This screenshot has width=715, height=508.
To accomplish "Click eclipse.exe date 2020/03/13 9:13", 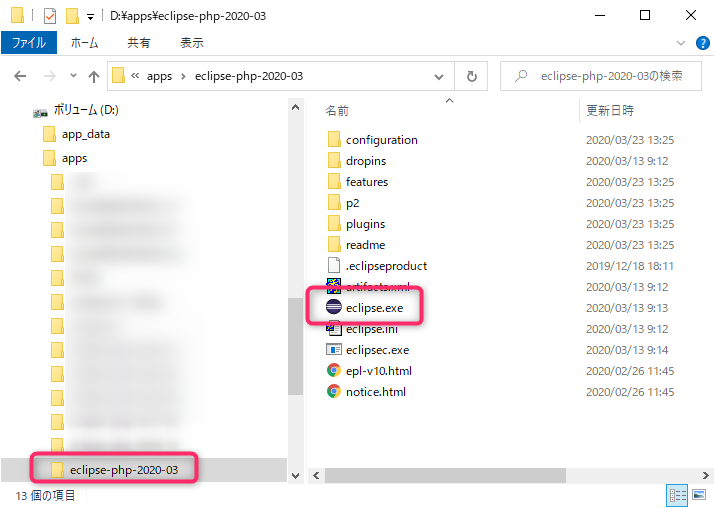I will (x=627, y=308).
